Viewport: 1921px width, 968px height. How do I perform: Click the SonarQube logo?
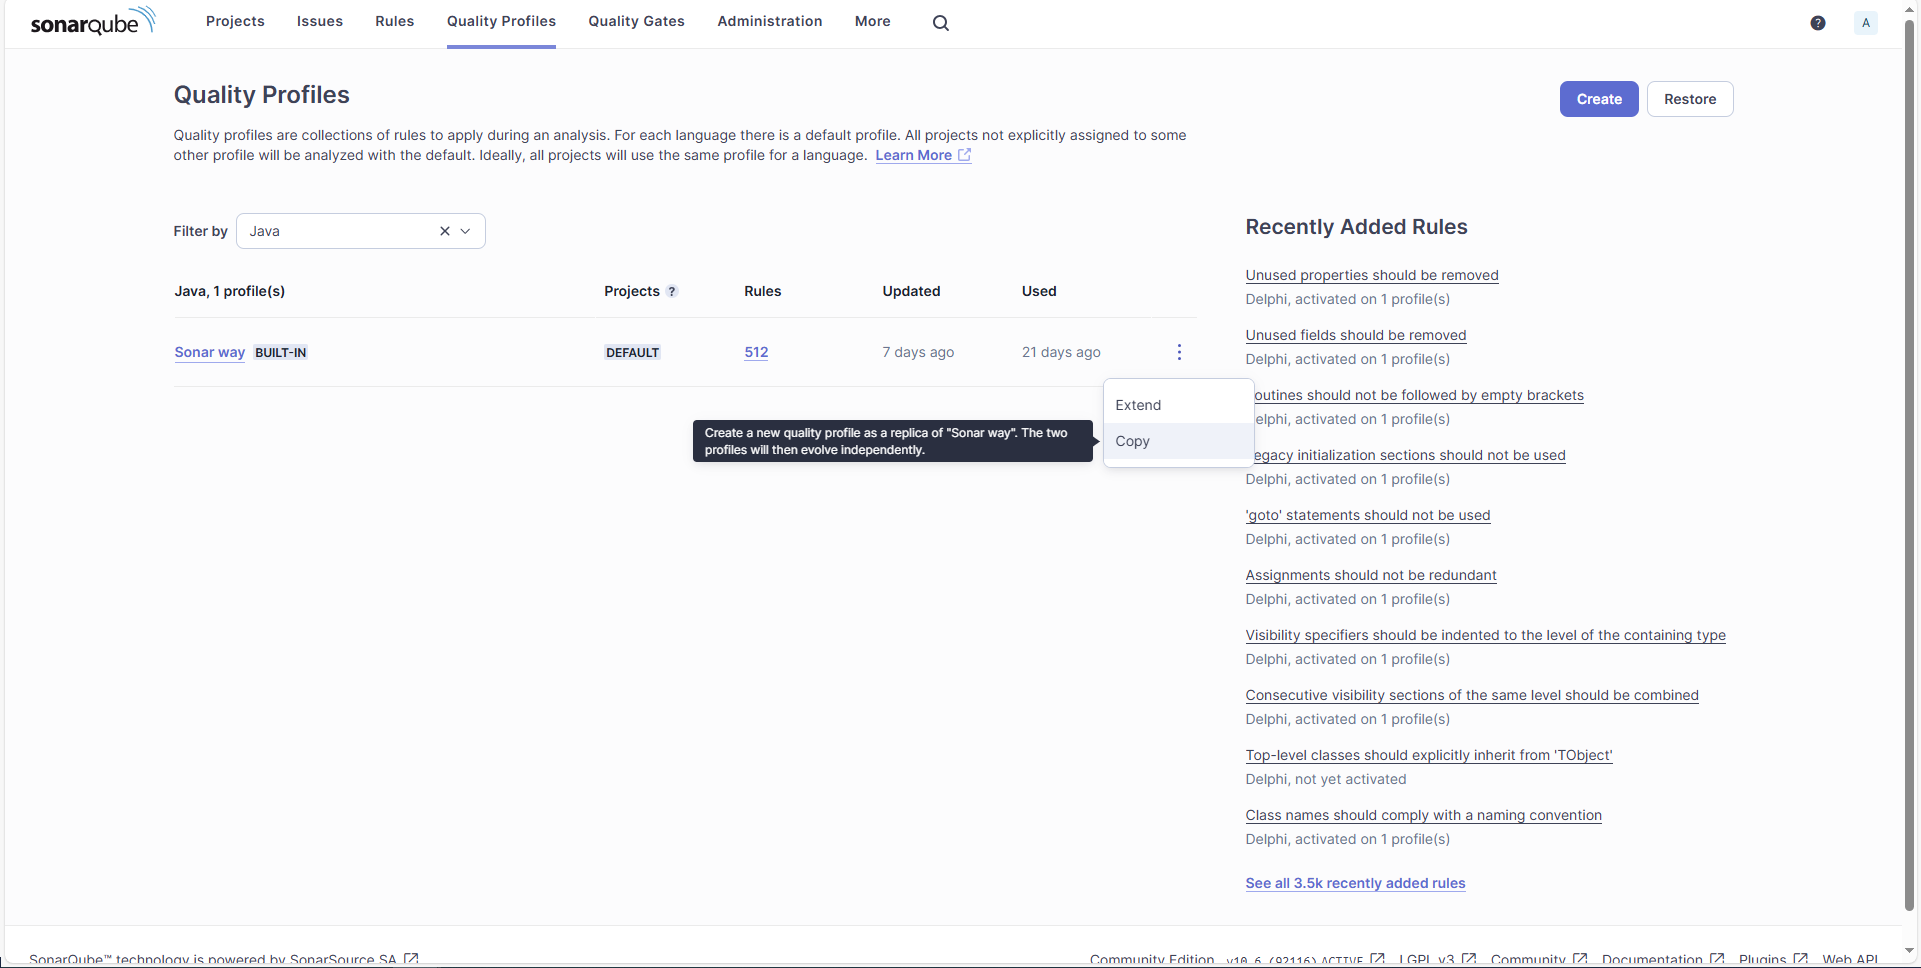[93, 21]
